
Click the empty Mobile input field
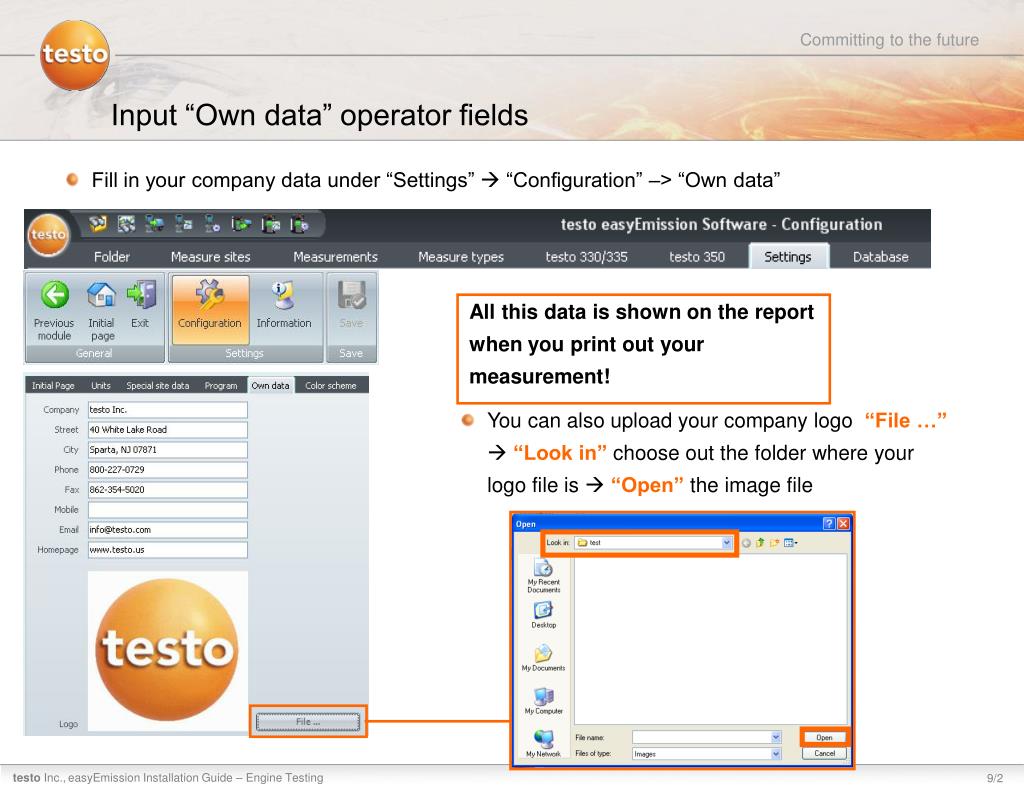click(x=168, y=509)
